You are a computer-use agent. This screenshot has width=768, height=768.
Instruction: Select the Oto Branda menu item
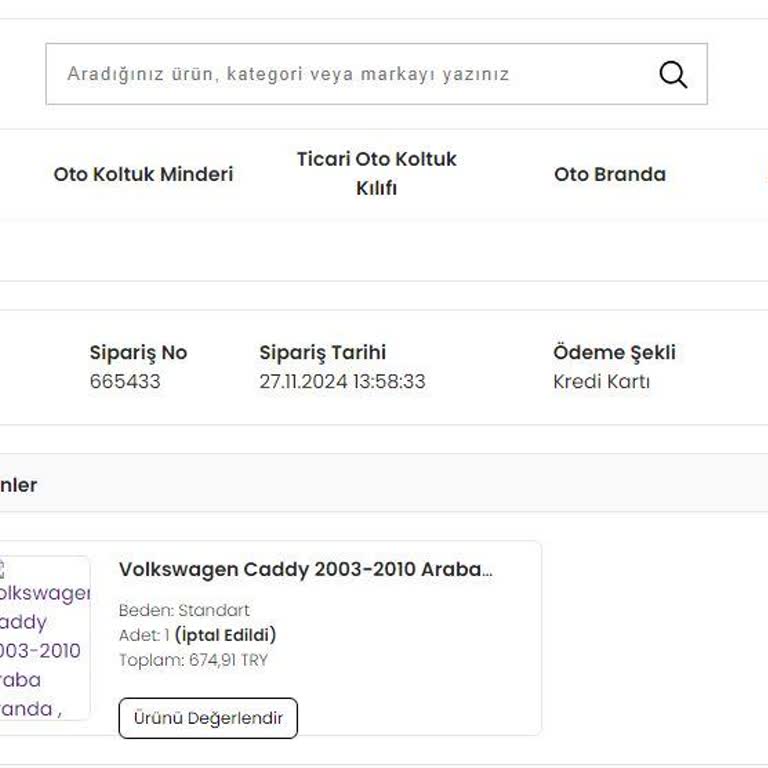pos(609,174)
